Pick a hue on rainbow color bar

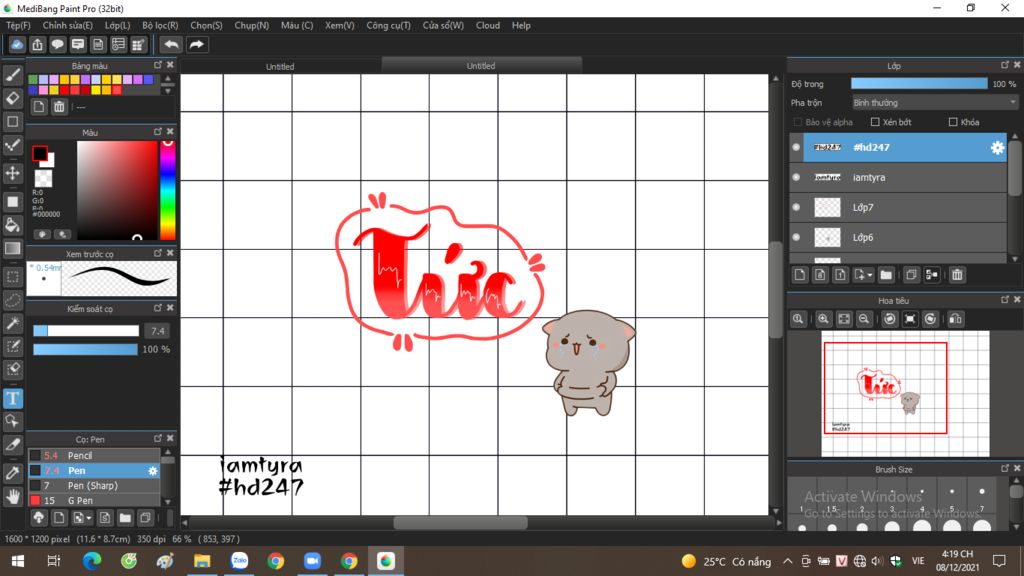pos(167,191)
